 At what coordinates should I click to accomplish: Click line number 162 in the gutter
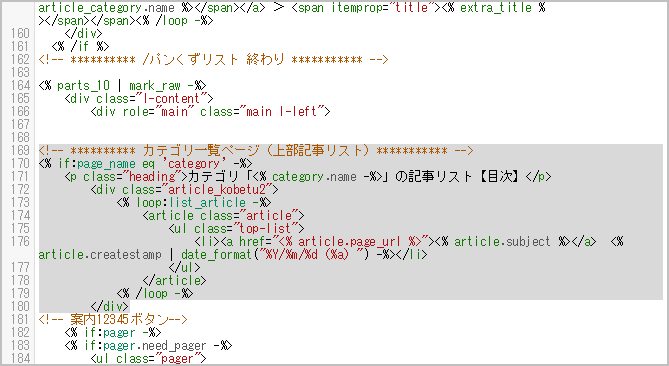point(20,59)
